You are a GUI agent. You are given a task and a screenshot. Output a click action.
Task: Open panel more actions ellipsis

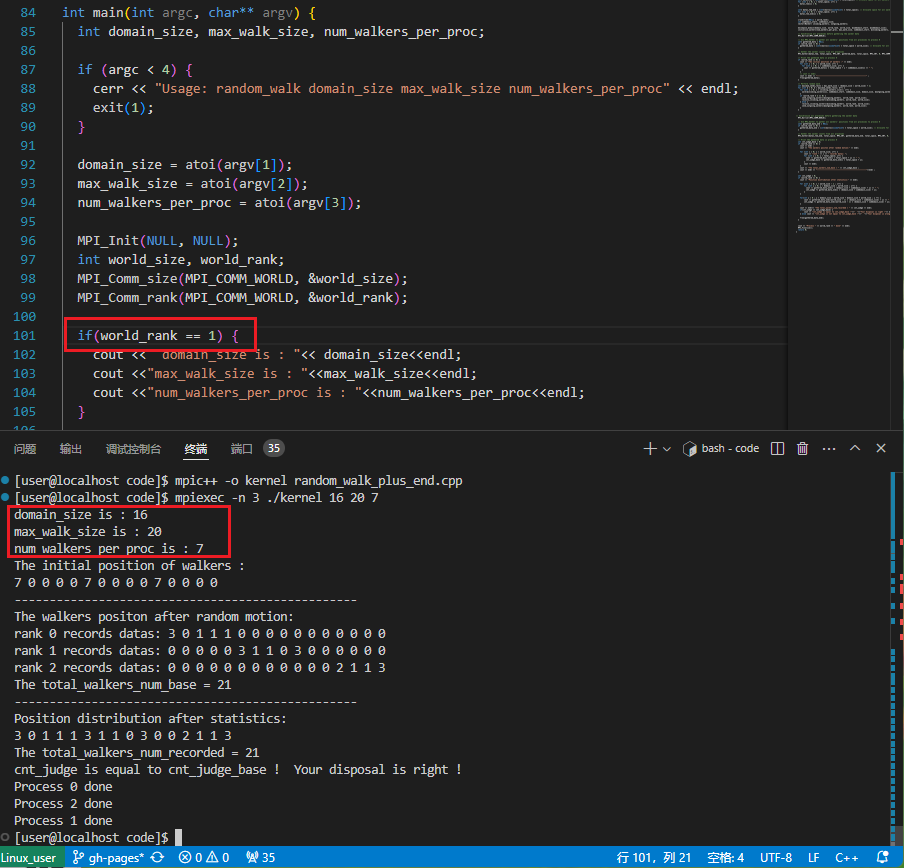click(x=829, y=448)
